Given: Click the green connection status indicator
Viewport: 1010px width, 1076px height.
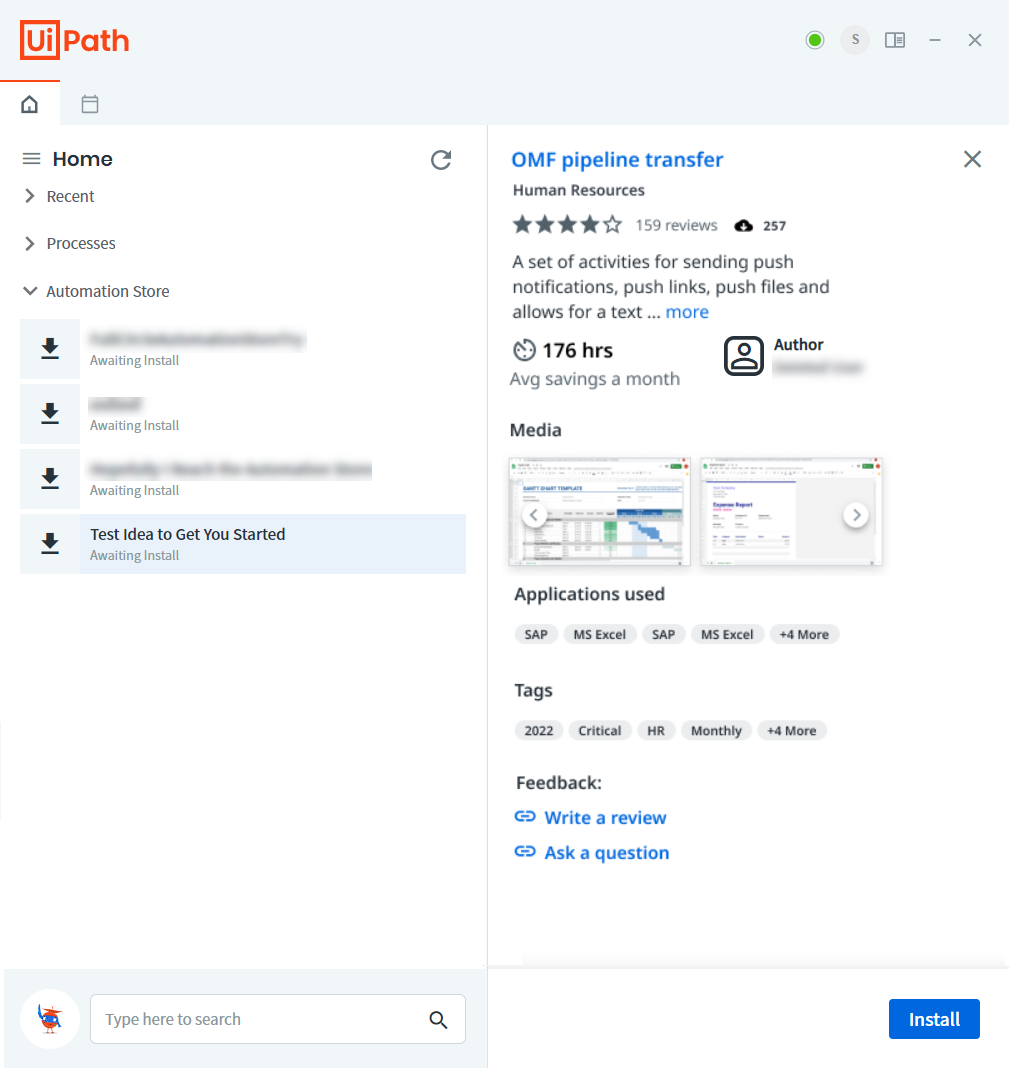Looking at the screenshot, I should click(815, 40).
